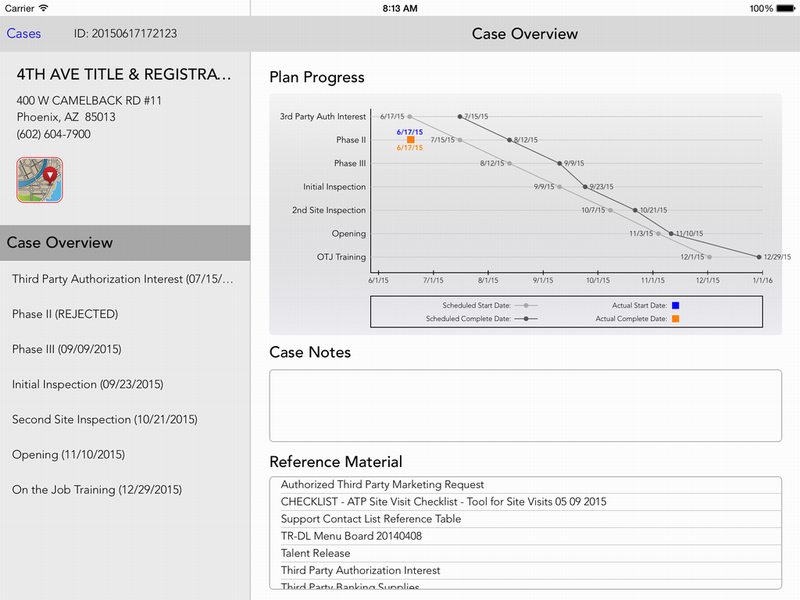
Task: Select the orange actual-date square on Phase II
Action: [410, 139]
